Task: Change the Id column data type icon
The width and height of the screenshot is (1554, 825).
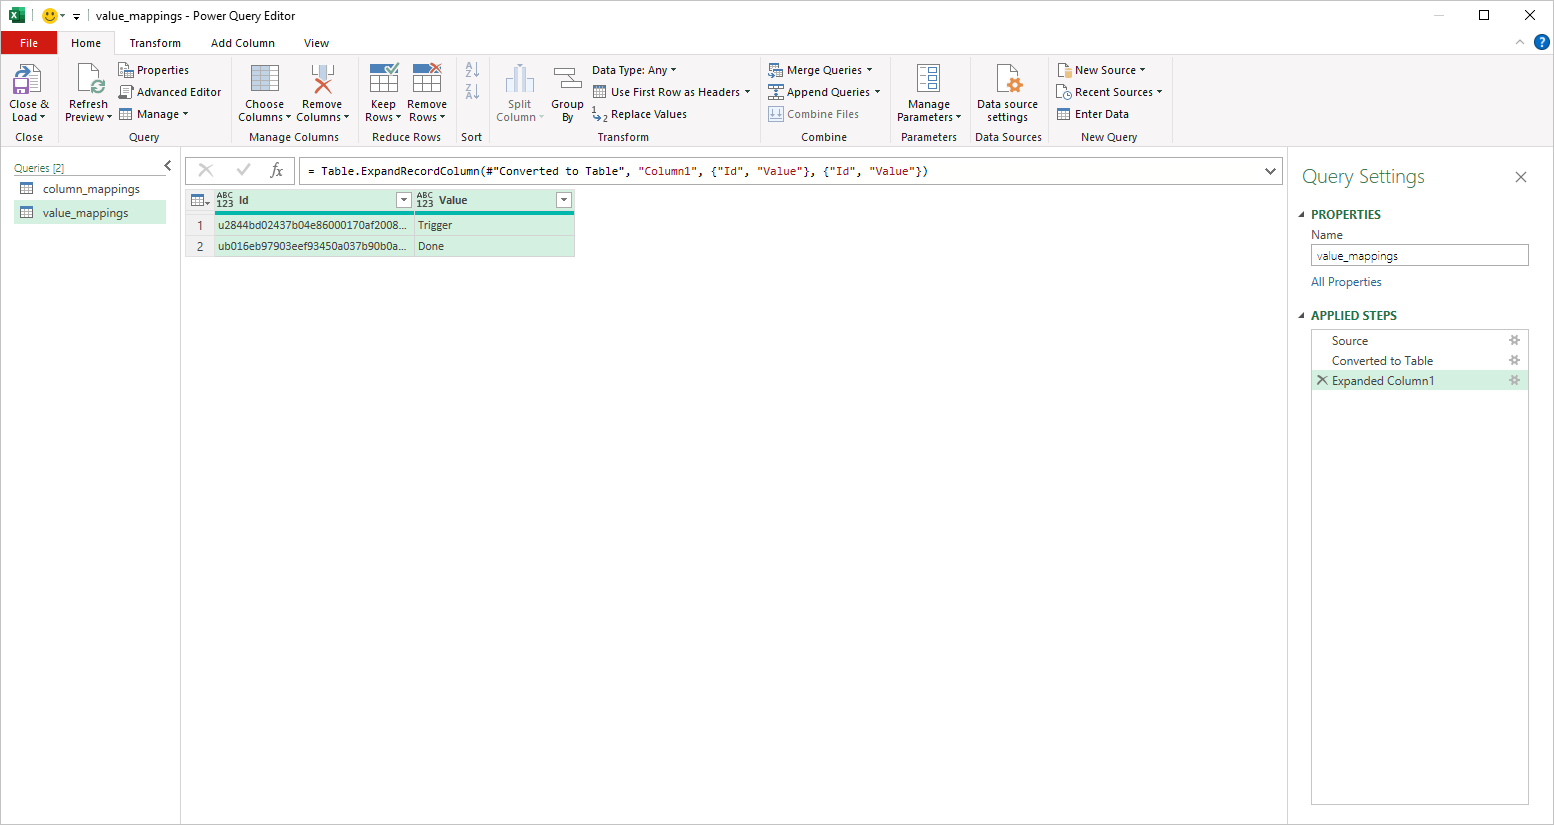Action: click(x=225, y=200)
